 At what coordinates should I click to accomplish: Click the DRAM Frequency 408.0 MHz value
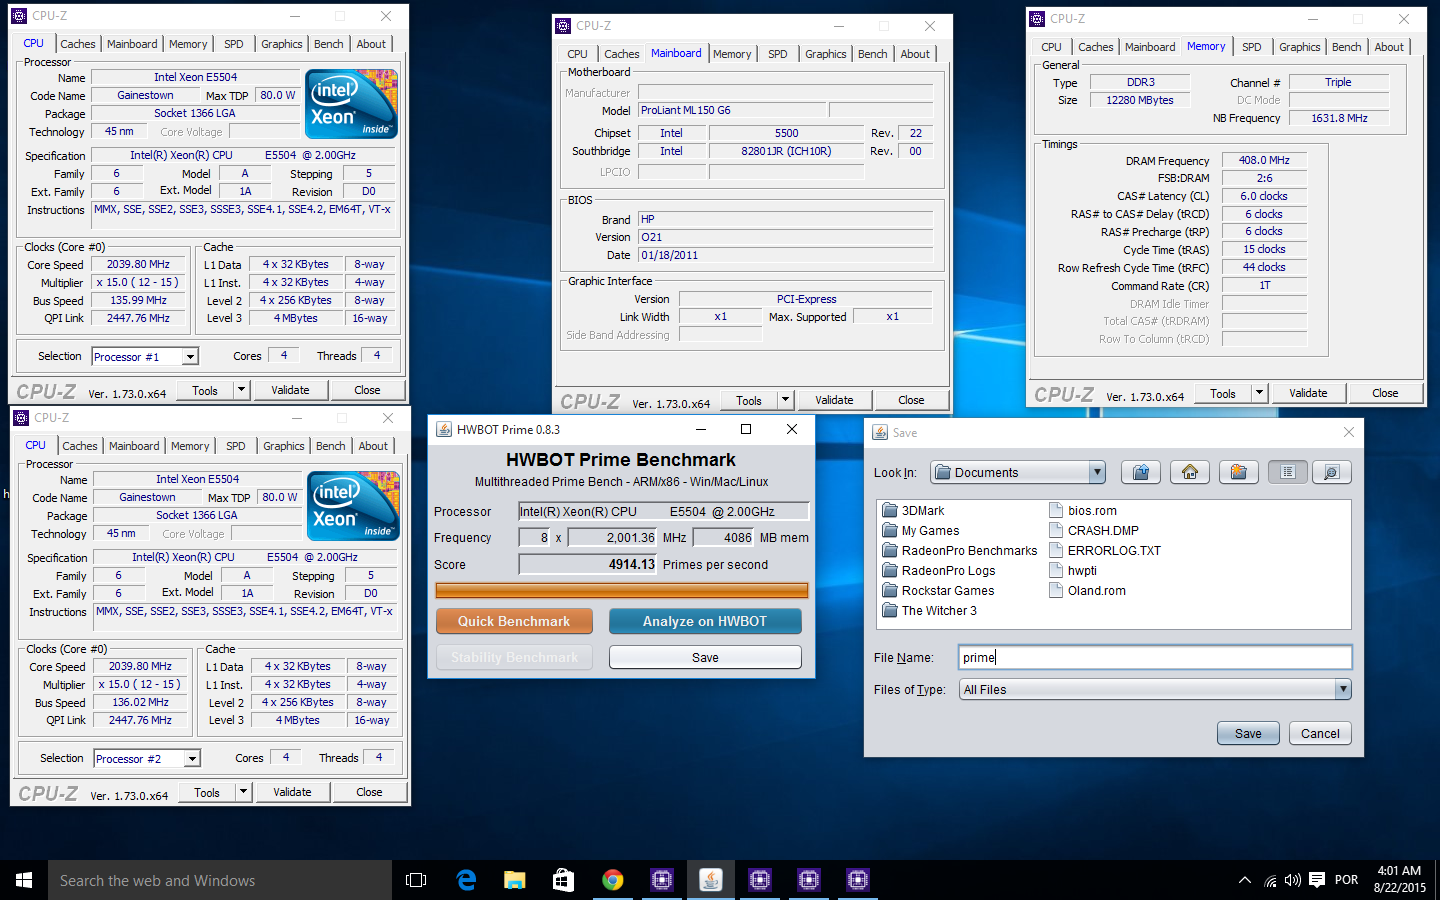coord(1264,160)
